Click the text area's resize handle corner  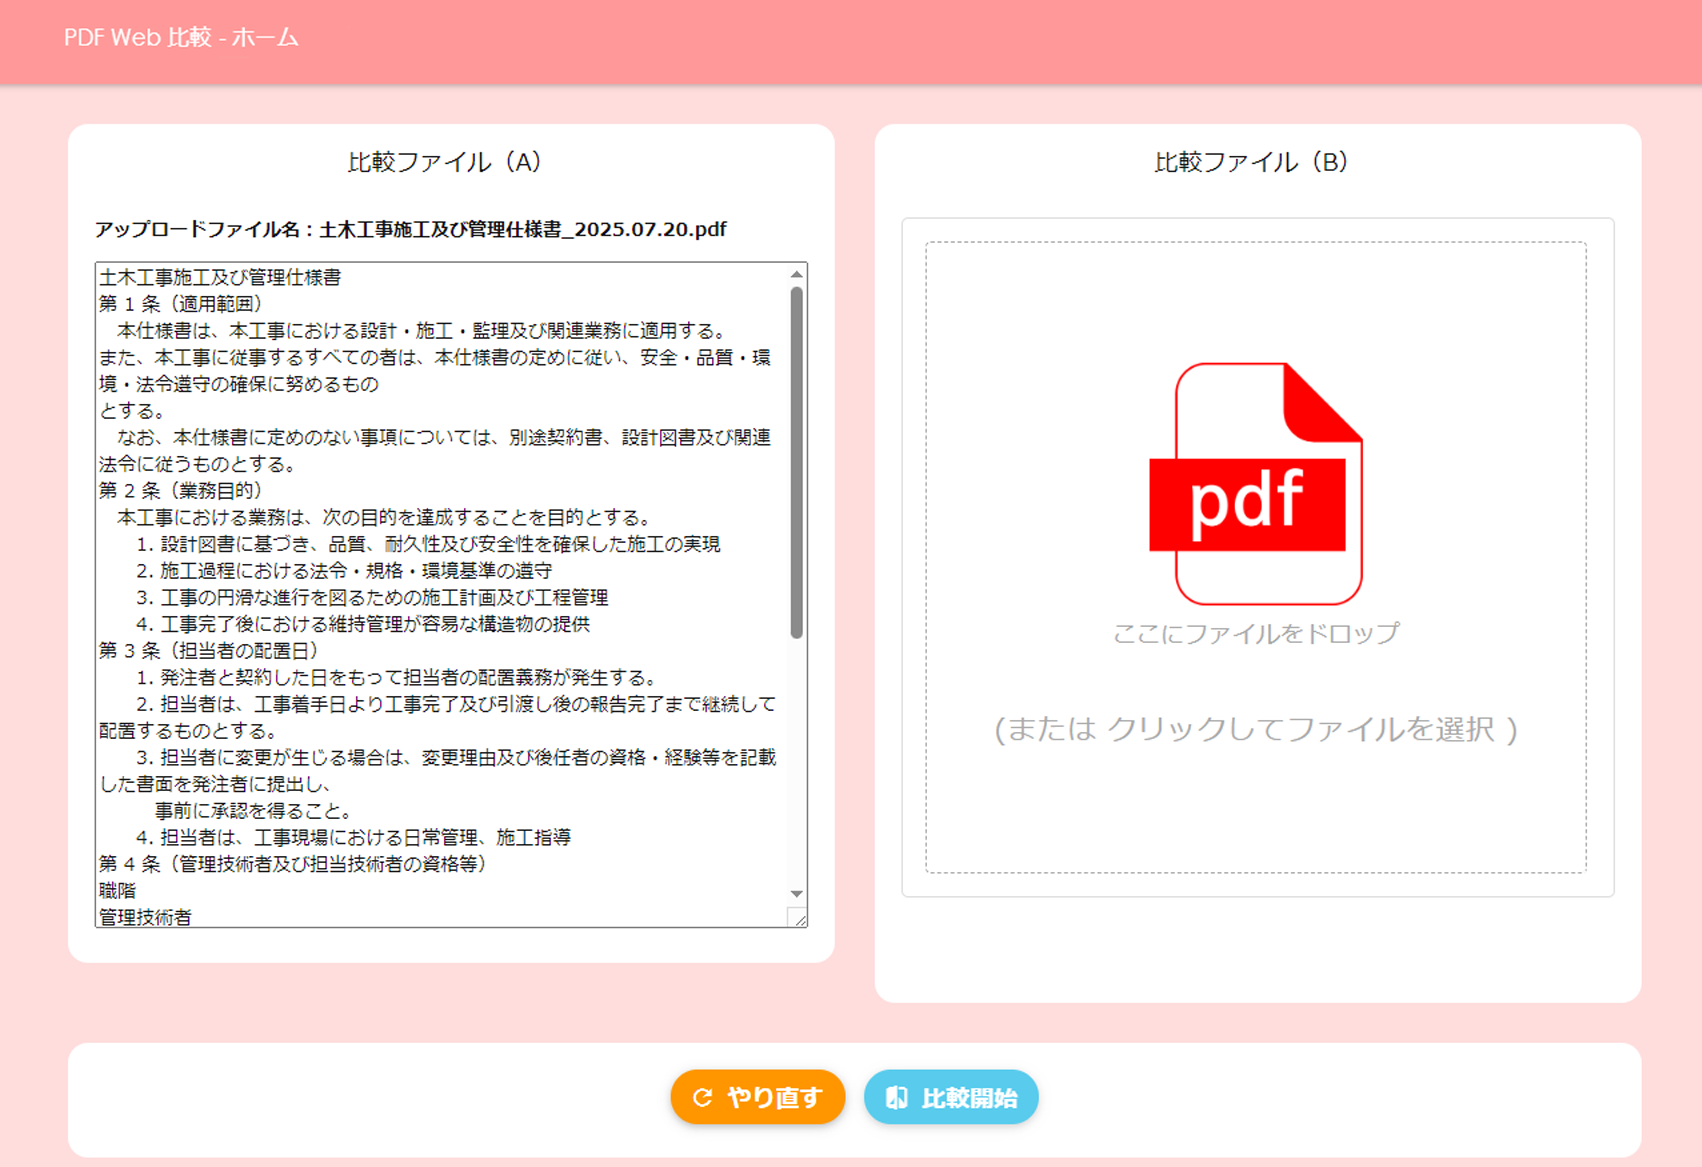coord(799,919)
